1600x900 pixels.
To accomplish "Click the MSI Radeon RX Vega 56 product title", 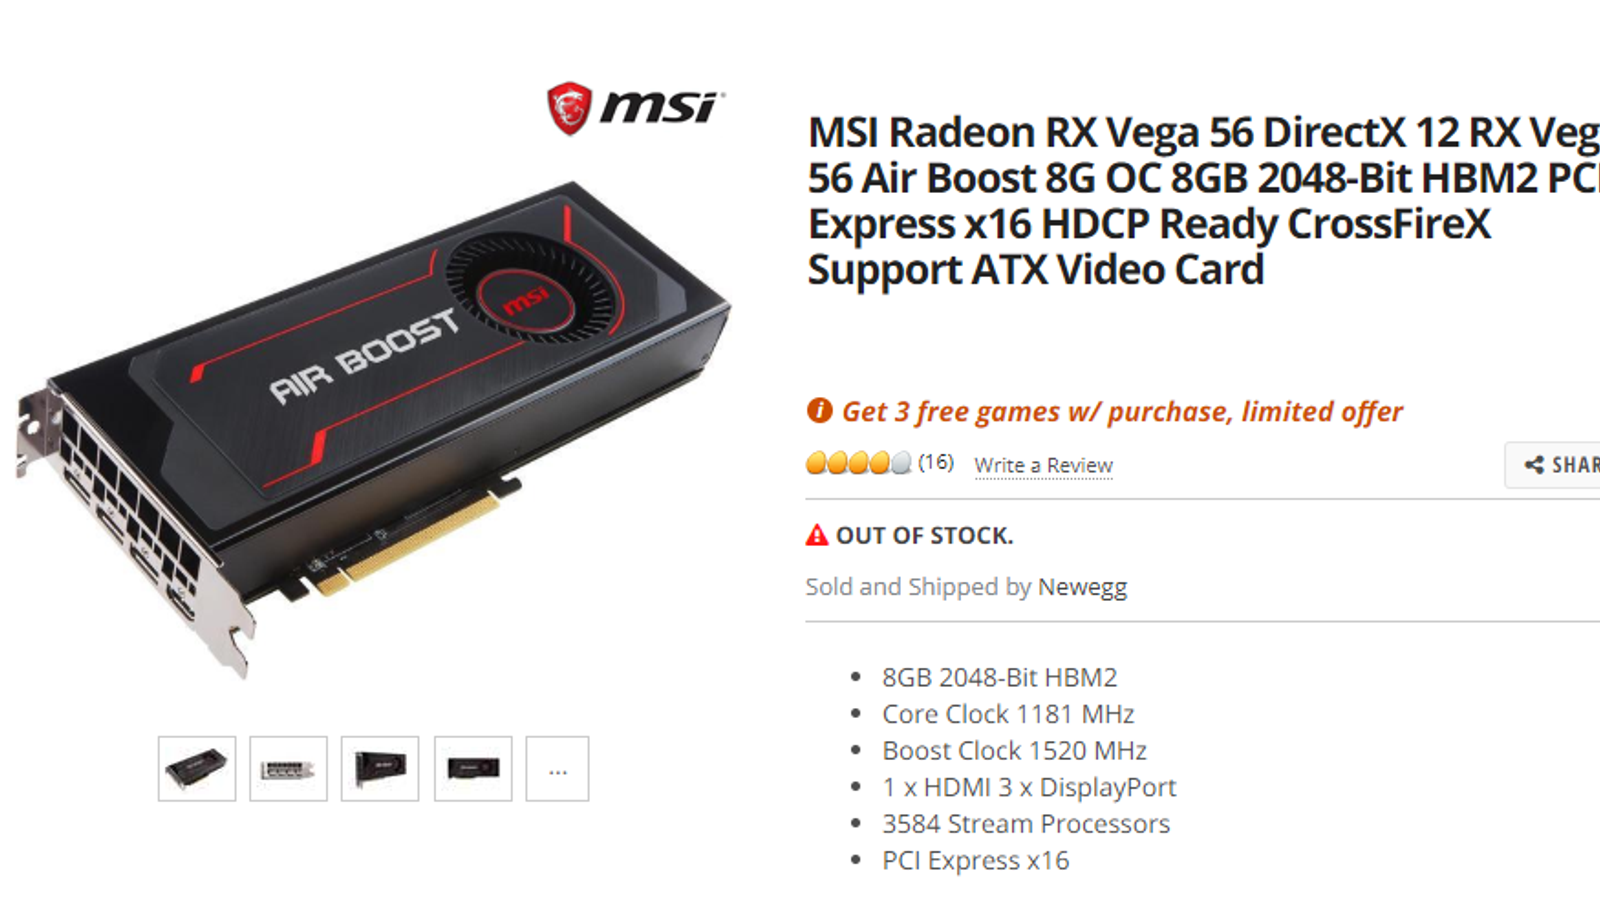I will pyautogui.click(x=1204, y=201).
